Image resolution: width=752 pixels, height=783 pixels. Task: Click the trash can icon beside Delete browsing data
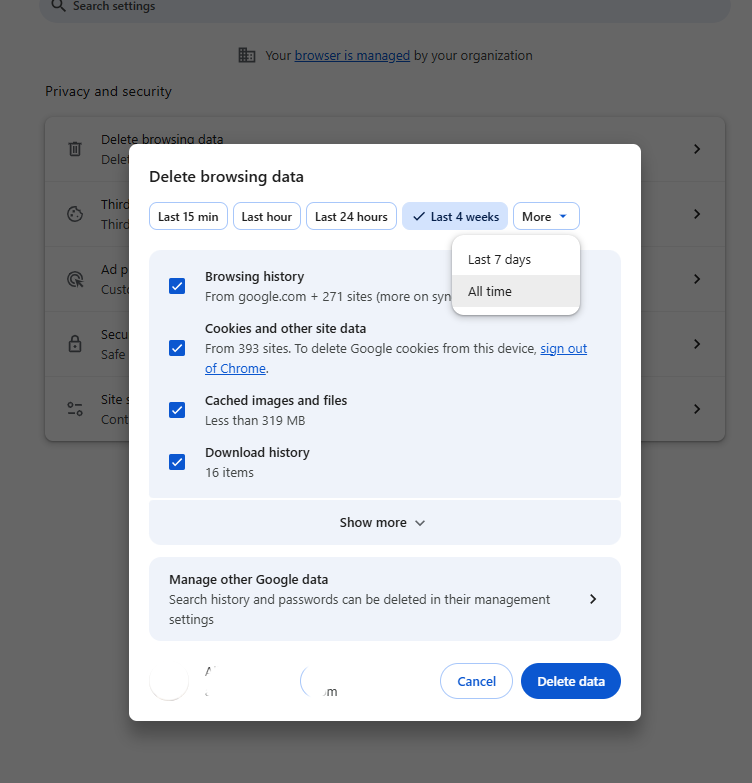[x=75, y=149]
